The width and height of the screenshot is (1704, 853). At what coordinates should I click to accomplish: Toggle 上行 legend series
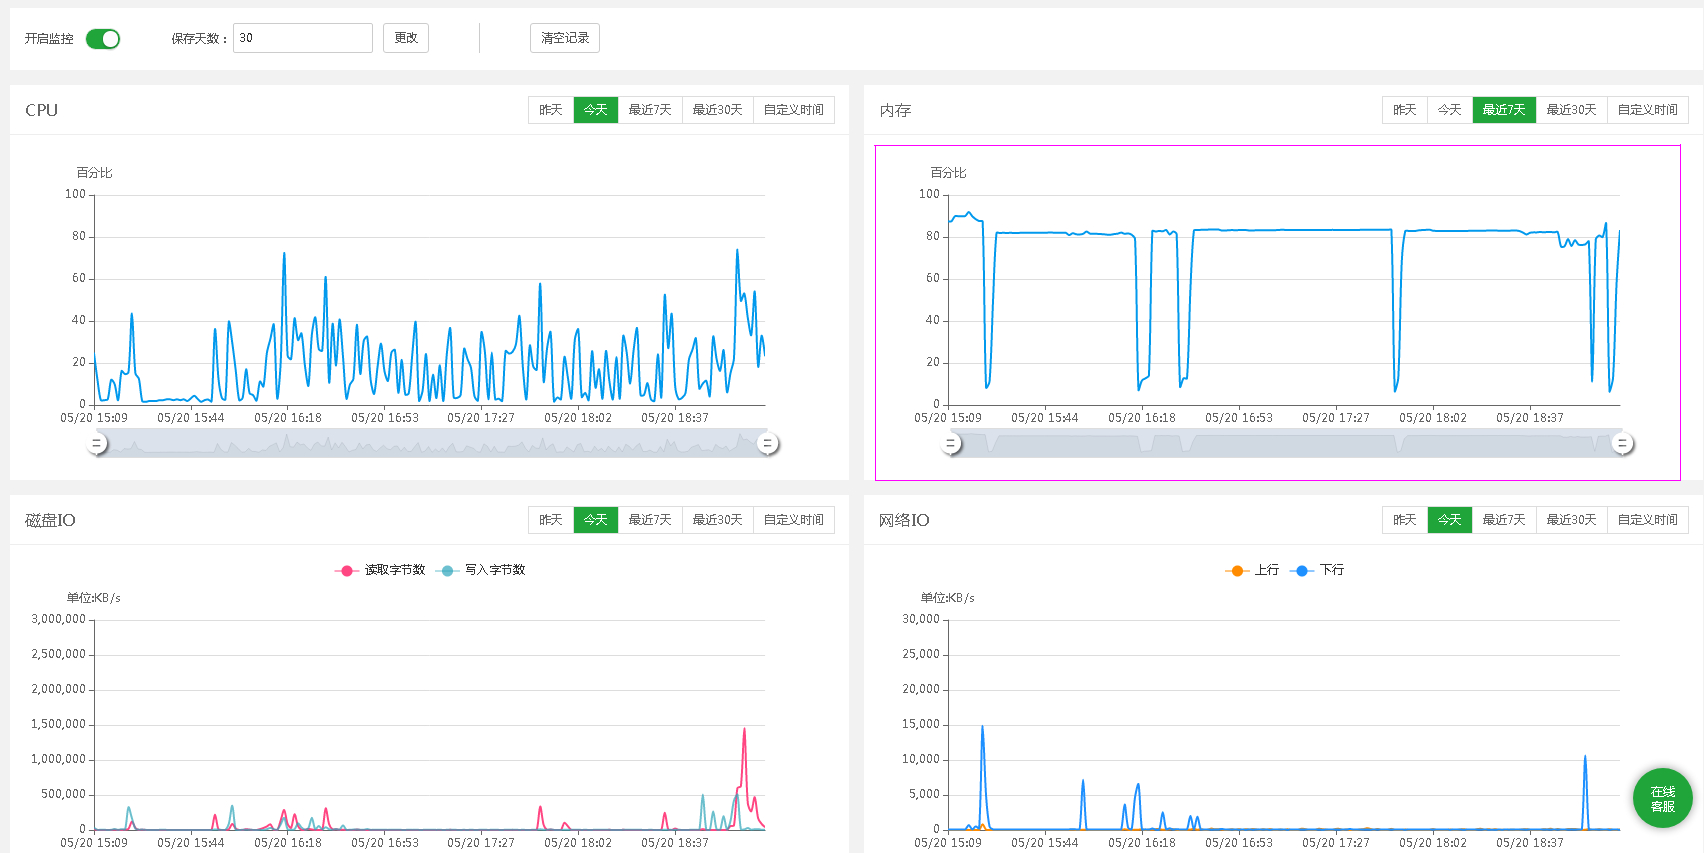click(x=1252, y=570)
